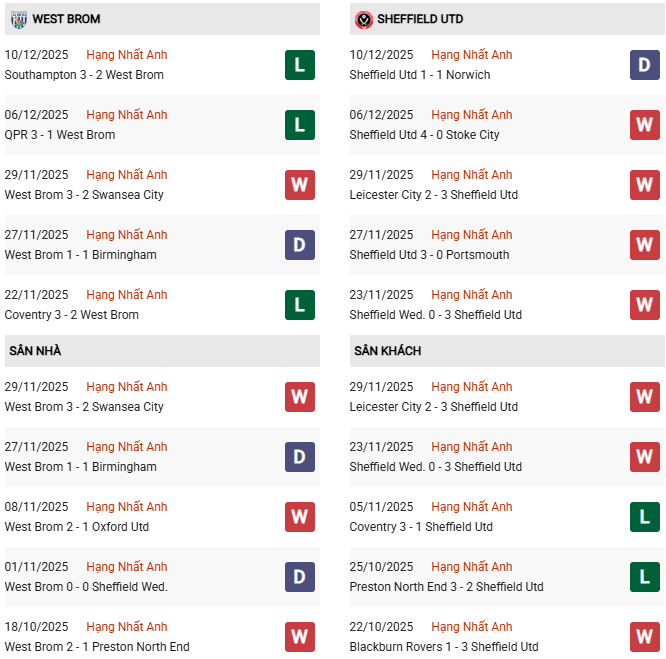Open the West Brom 2-1 Preston North End match
Viewport: 666px width, 659px height.
[97, 647]
